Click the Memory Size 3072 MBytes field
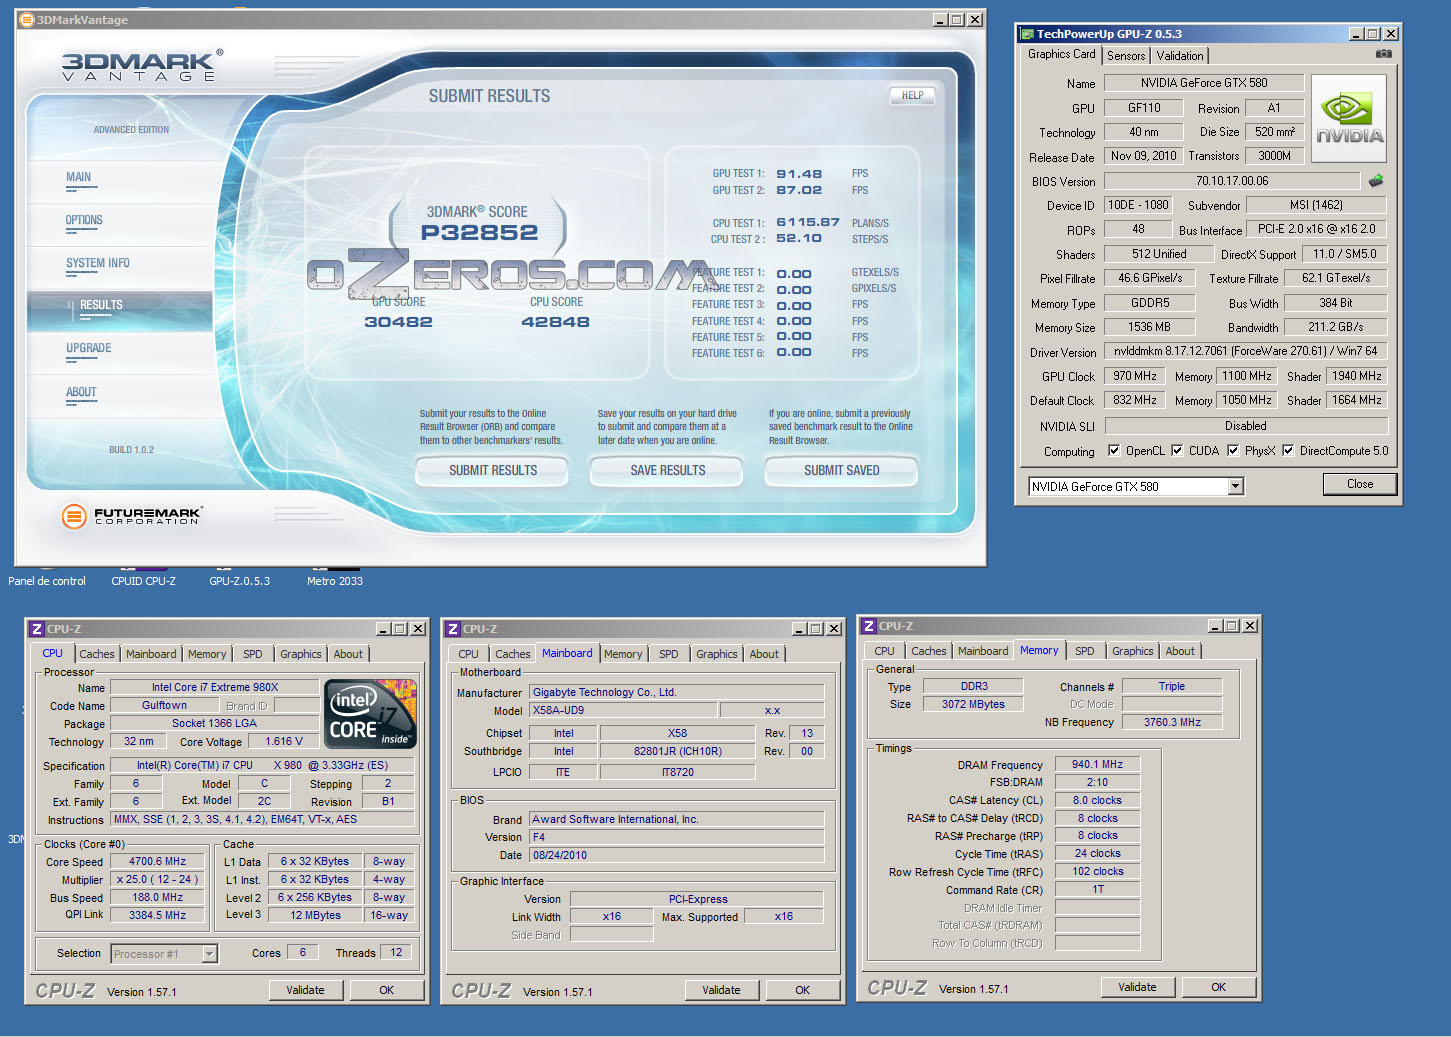 point(973,704)
